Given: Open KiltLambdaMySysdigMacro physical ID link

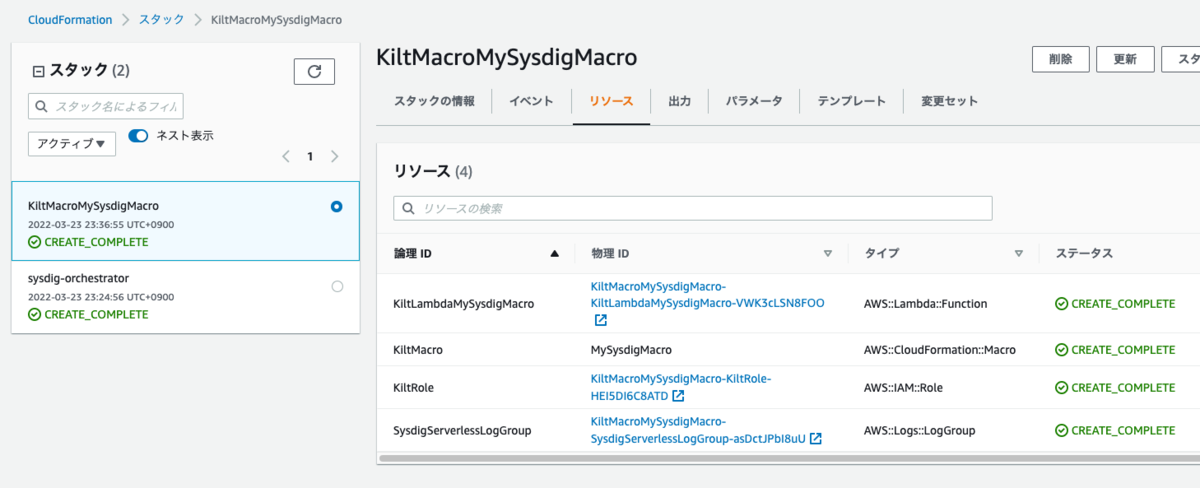Looking at the screenshot, I should [x=707, y=295].
